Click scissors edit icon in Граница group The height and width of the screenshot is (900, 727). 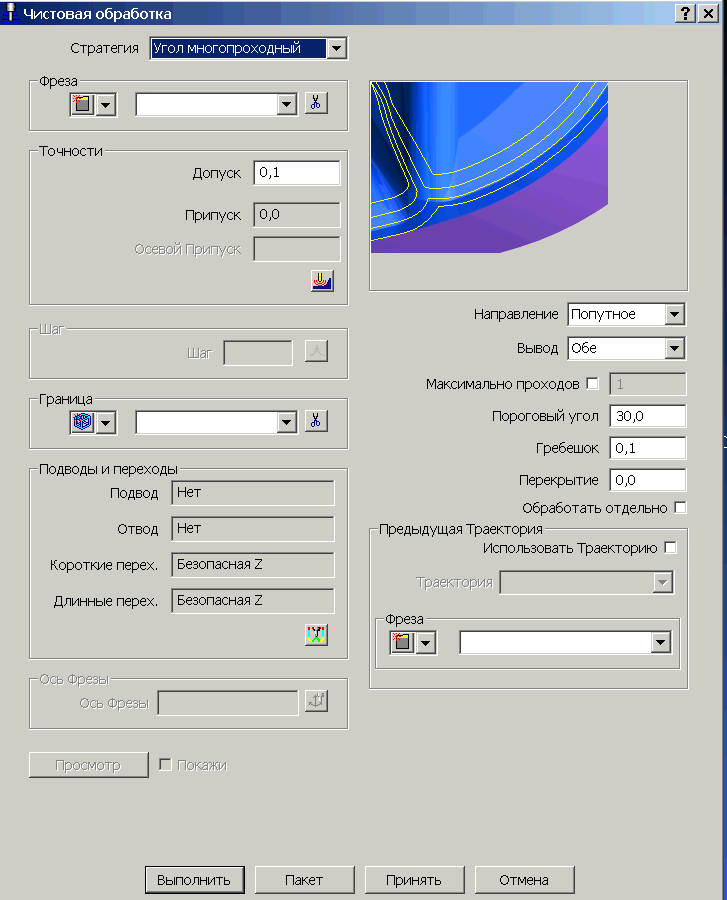tap(316, 421)
